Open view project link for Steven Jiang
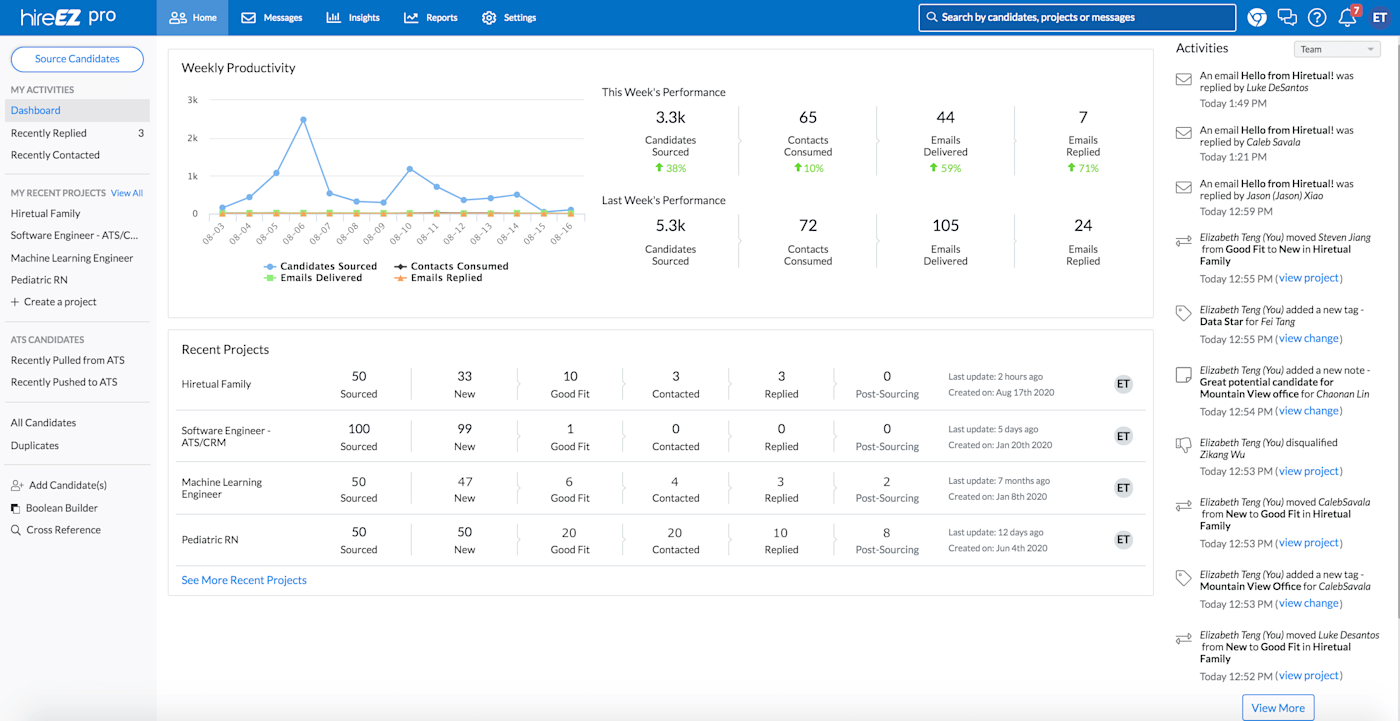Viewport: 1400px width, 721px height. point(1309,278)
